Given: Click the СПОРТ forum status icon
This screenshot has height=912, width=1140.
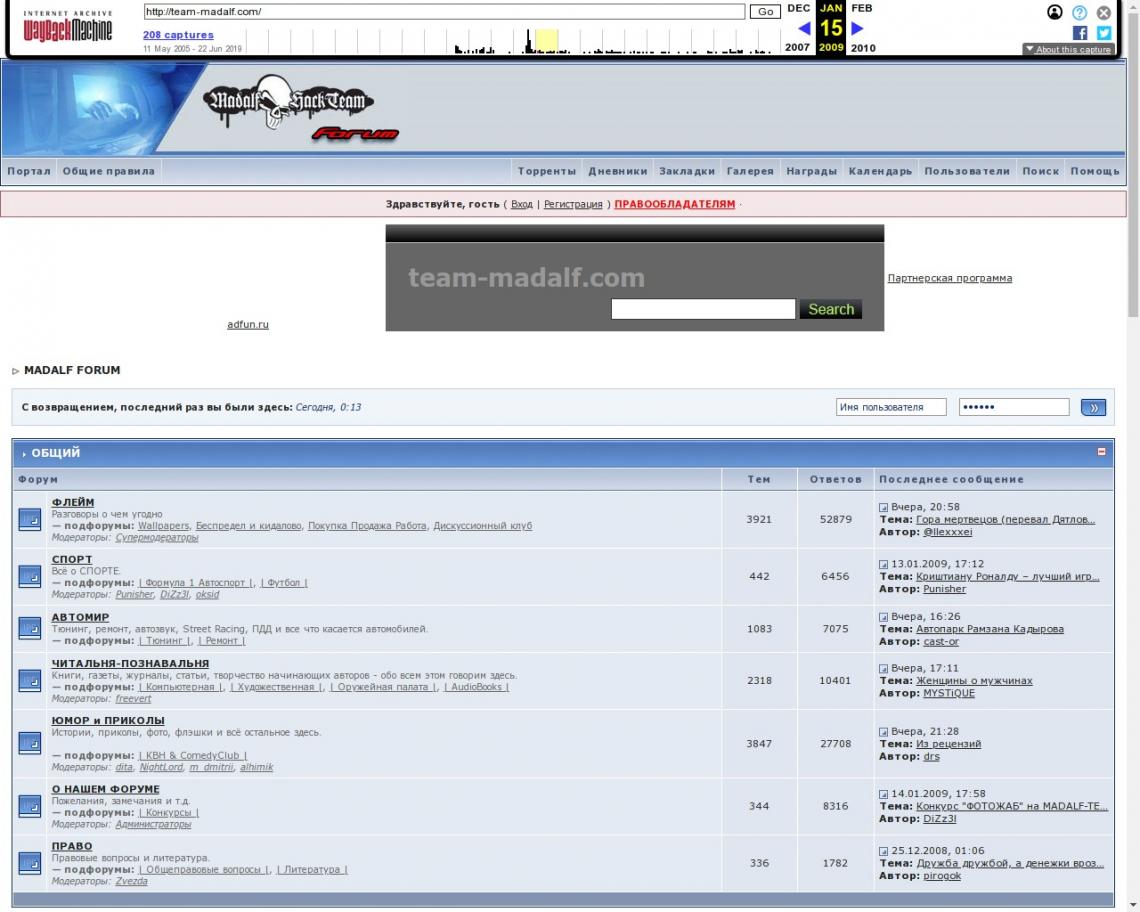Looking at the screenshot, I should [30, 576].
